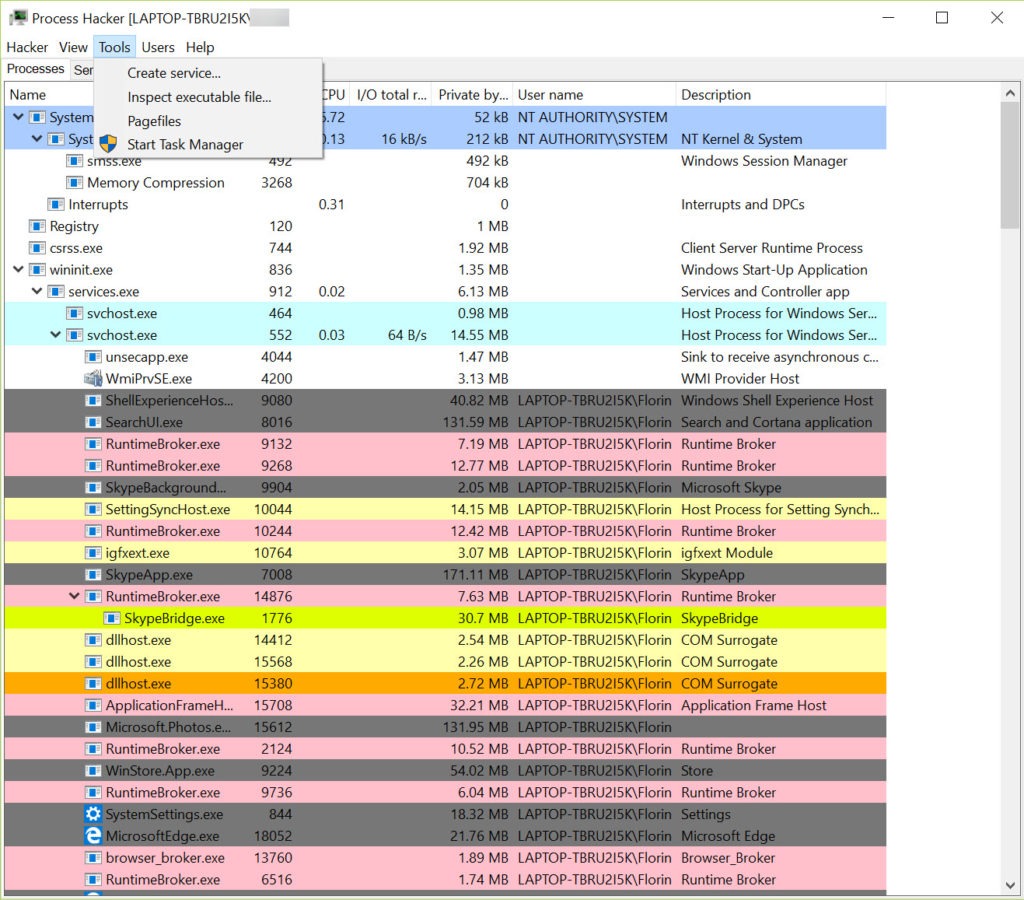The height and width of the screenshot is (900, 1024).
Task: Click '131.59 MB' private bytes value
Action: click(475, 422)
